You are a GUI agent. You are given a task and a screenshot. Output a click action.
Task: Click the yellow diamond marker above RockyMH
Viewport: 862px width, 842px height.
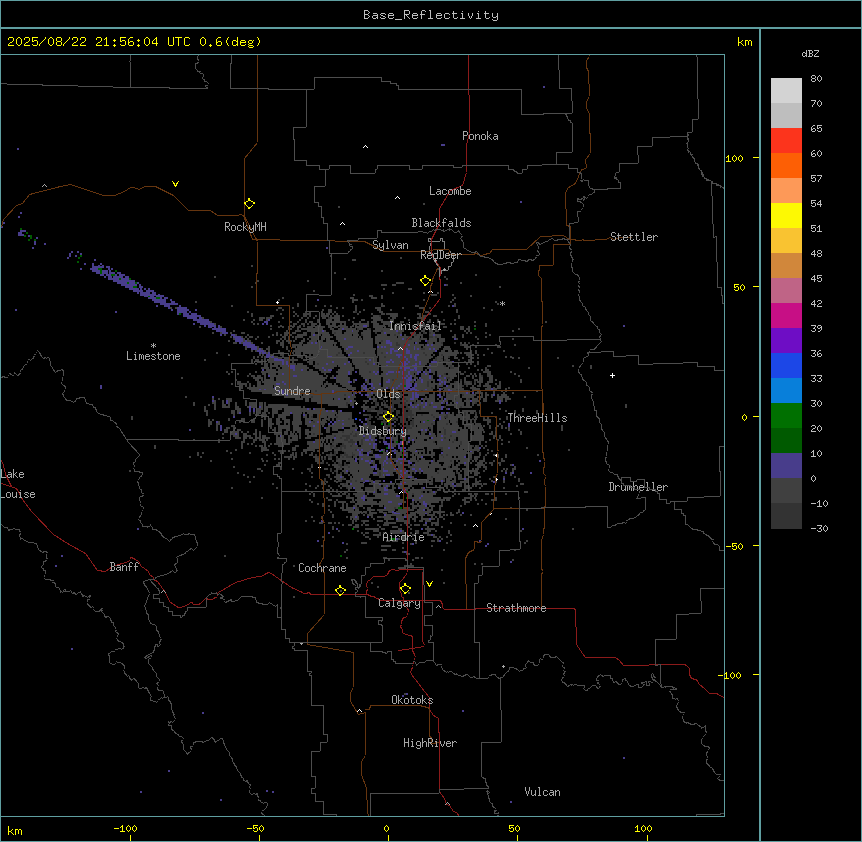(249, 204)
